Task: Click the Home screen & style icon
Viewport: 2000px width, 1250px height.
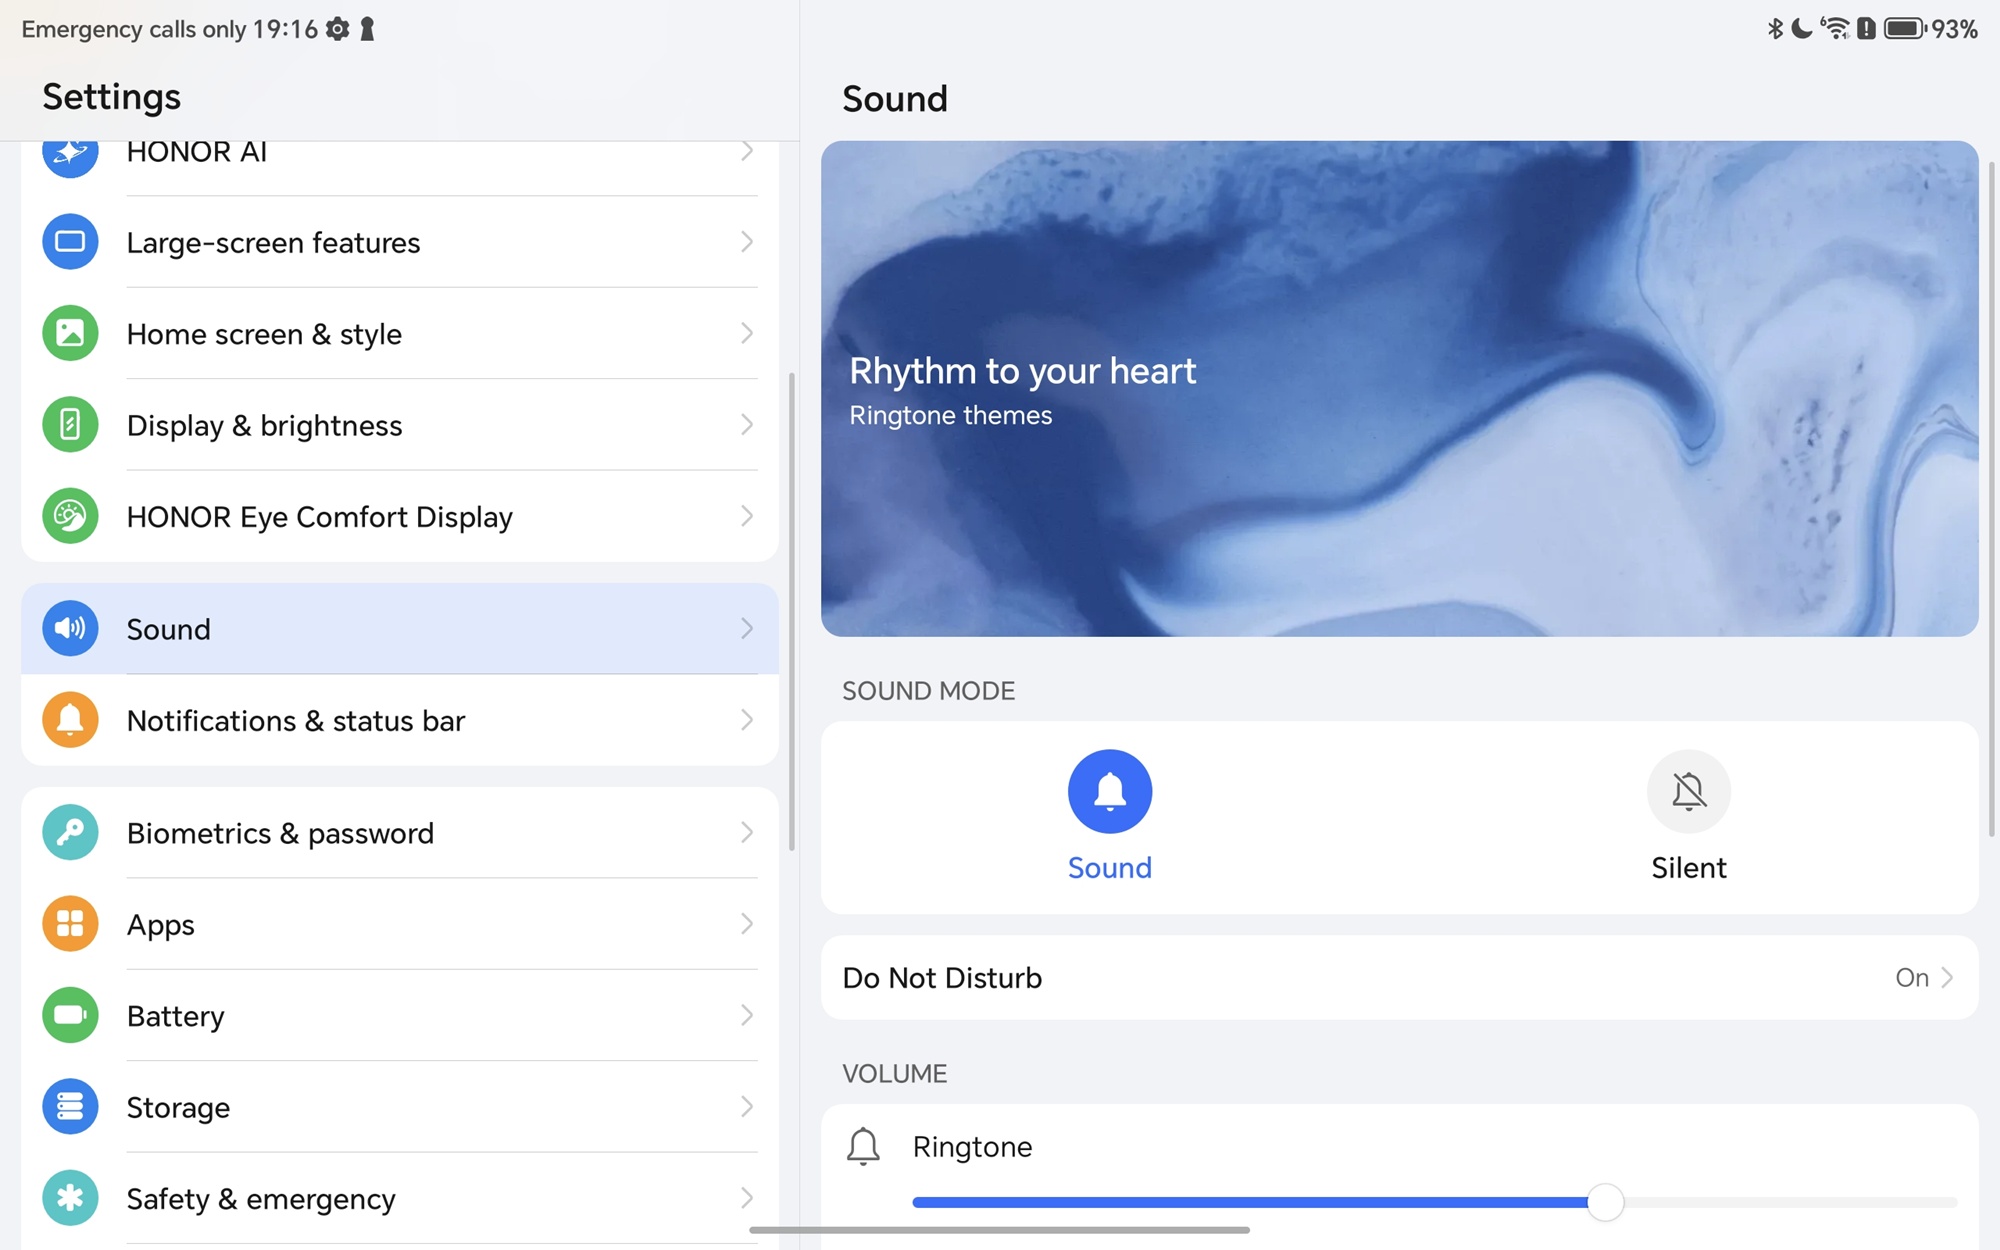Action: coord(70,333)
